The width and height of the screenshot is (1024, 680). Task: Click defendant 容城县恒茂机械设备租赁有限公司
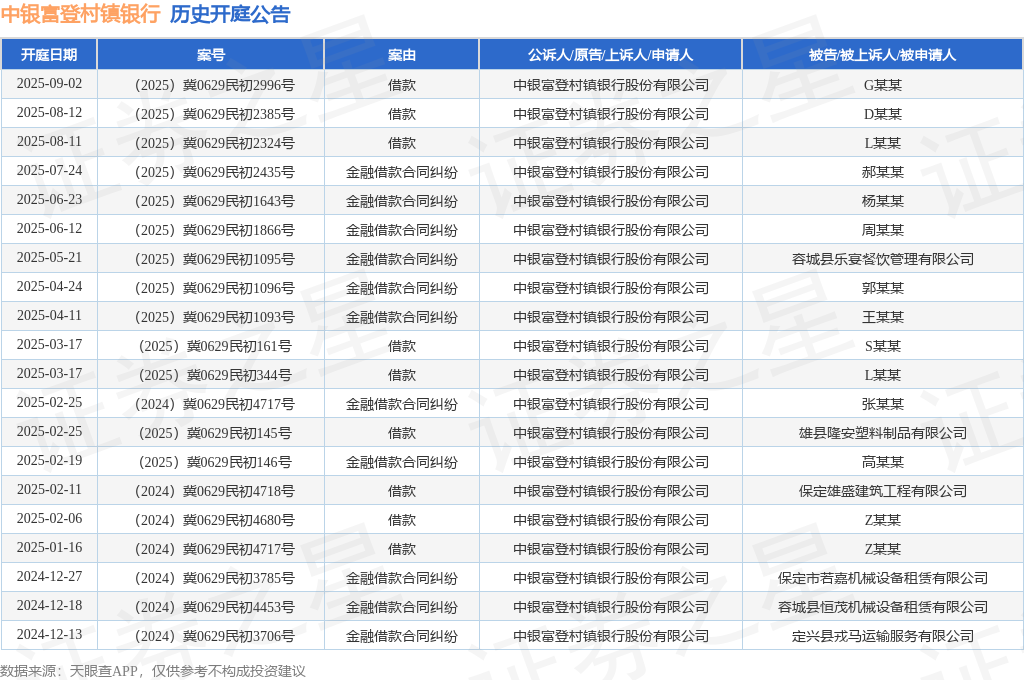[x=882, y=607]
